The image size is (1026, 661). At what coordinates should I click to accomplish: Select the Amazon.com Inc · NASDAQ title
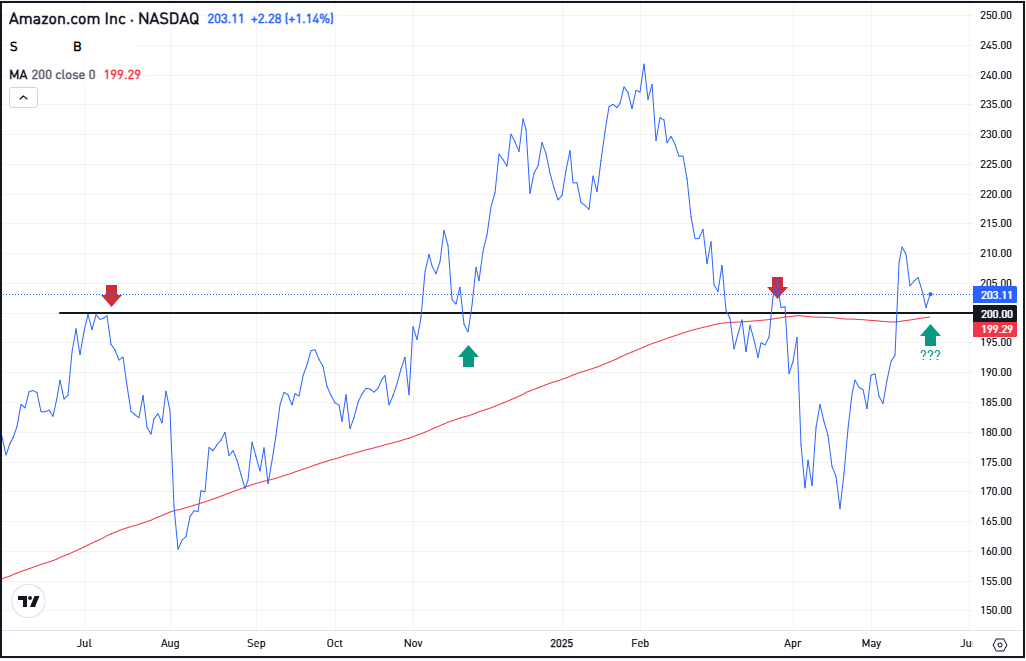(104, 18)
